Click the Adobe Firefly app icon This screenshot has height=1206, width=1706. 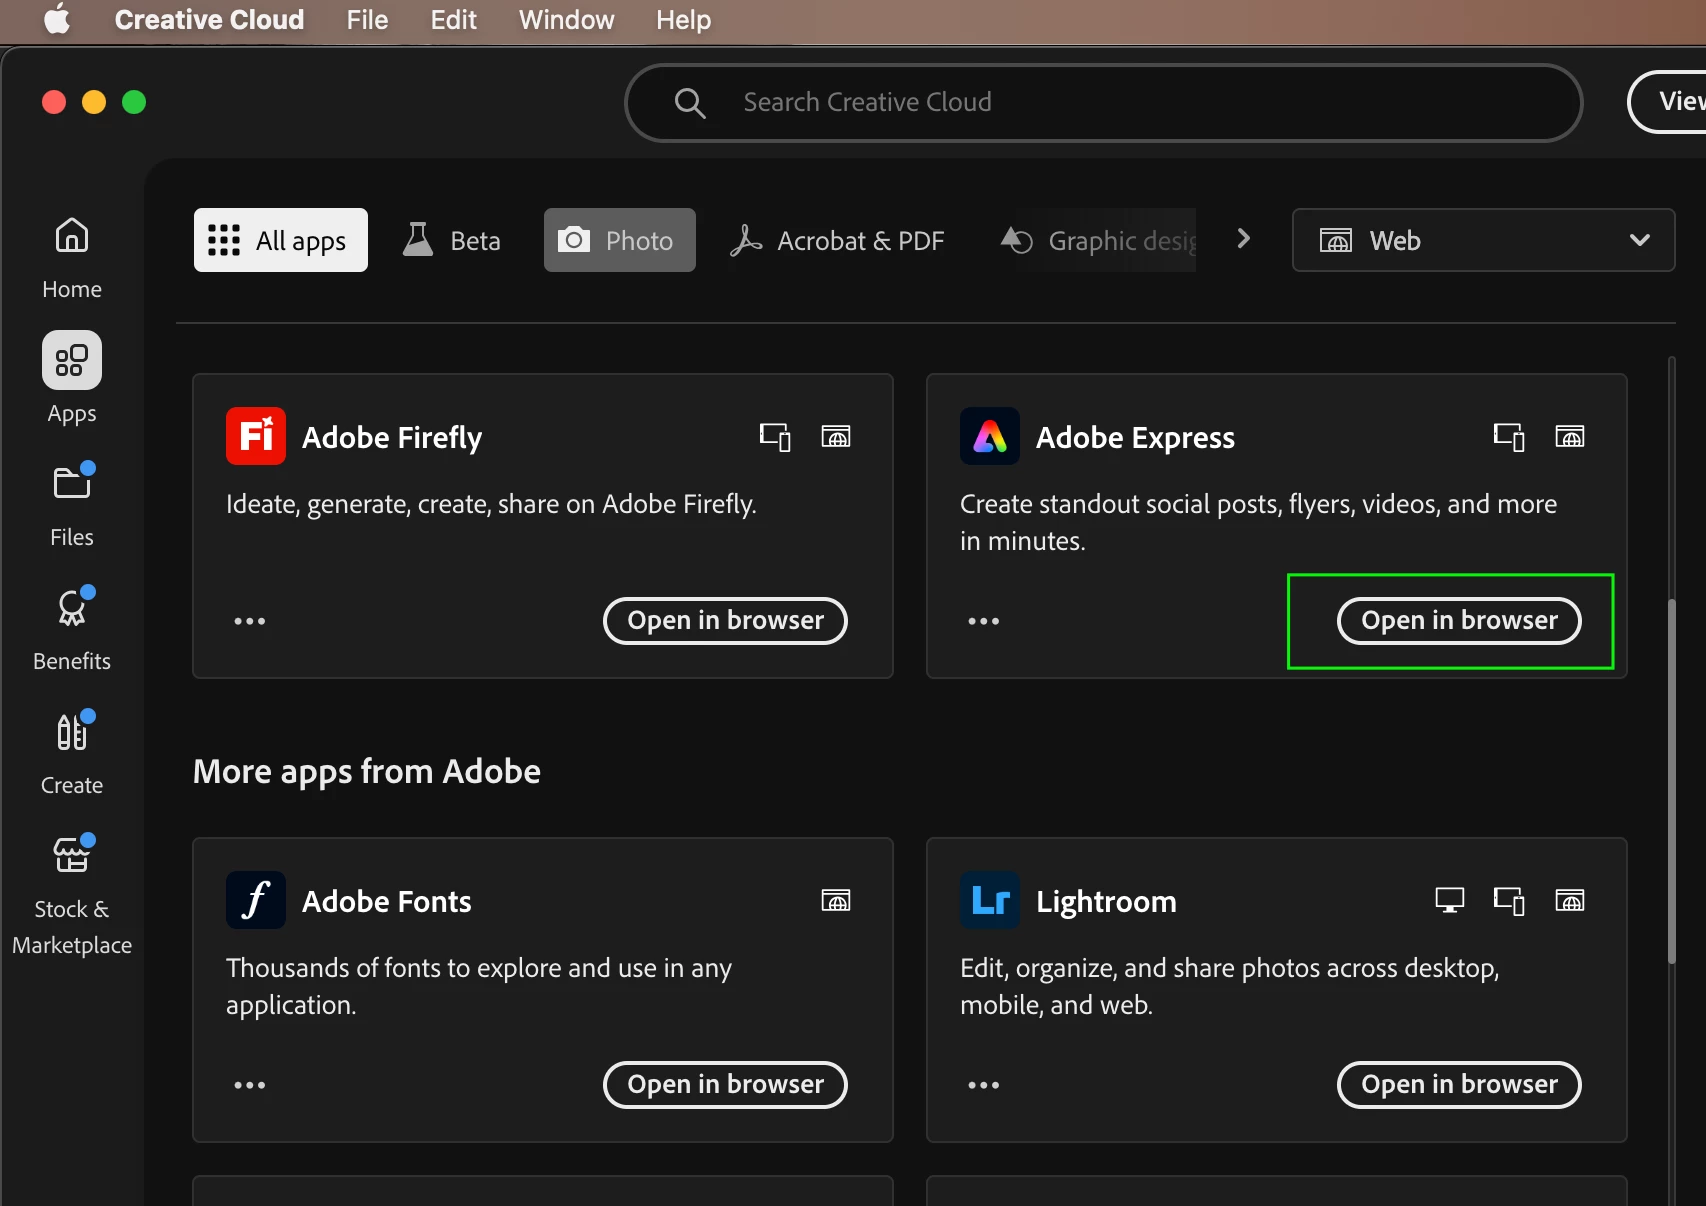click(256, 436)
